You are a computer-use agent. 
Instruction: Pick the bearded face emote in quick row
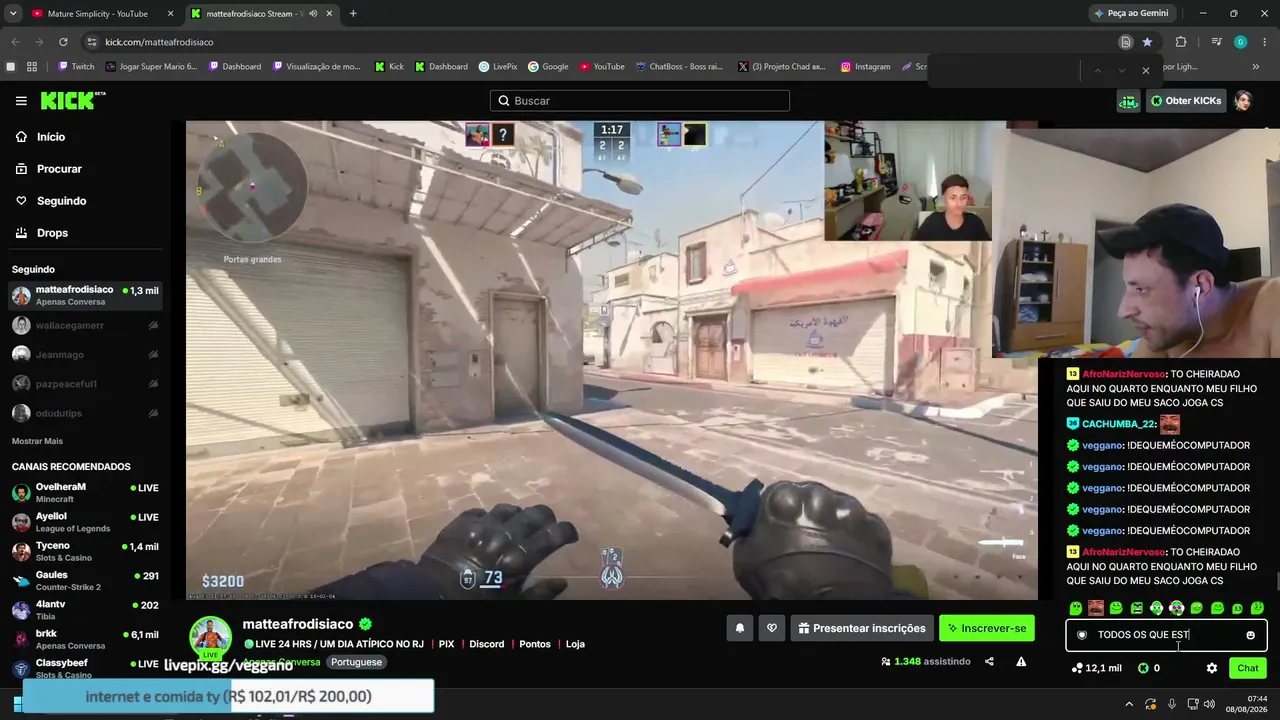coord(1096,608)
